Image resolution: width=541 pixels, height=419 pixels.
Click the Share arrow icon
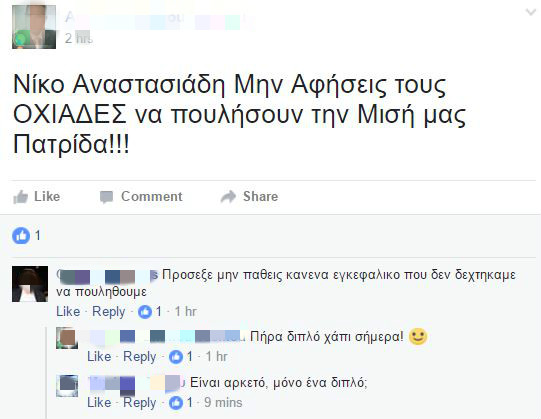coord(228,197)
